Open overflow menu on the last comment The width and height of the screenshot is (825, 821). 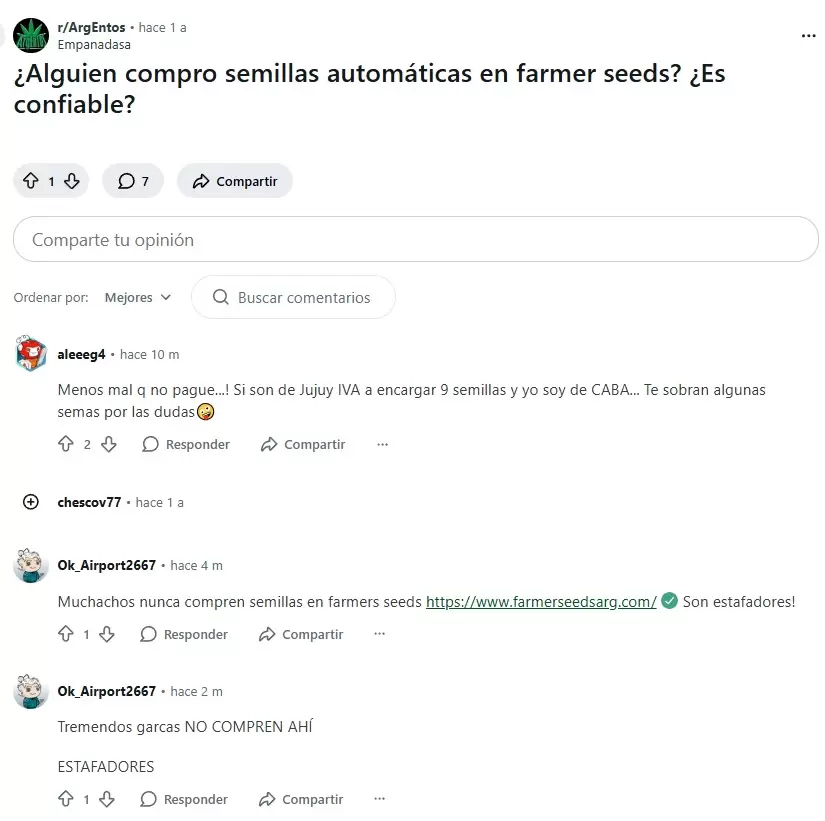point(379,799)
